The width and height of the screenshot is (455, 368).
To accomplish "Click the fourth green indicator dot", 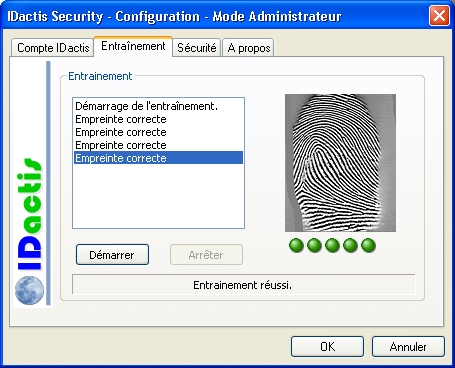I will pyautogui.click(x=350, y=246).
